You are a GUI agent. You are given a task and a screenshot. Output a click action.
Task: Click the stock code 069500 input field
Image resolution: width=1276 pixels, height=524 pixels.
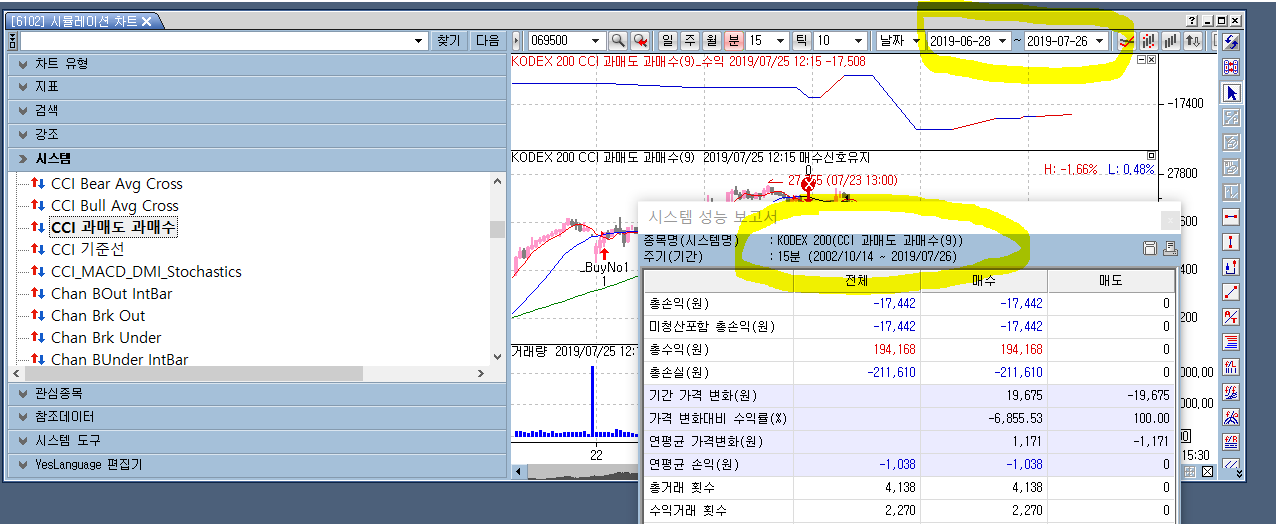pyautogui.click(x=557, y=41)
